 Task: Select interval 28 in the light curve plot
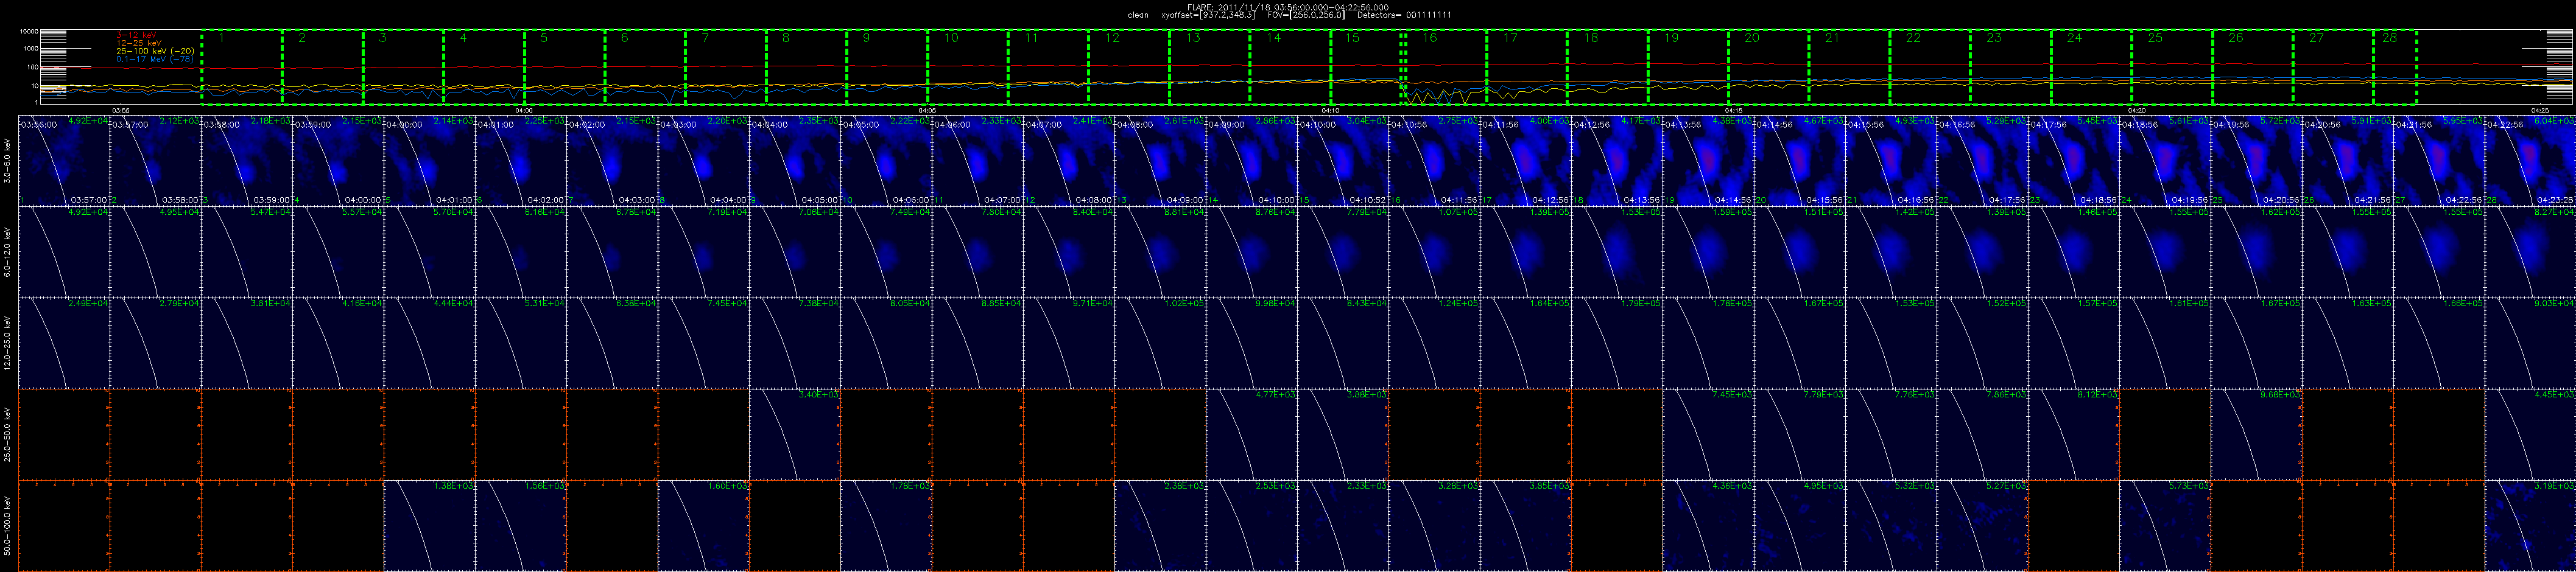pyautogui.click(x=2395, y=67)
